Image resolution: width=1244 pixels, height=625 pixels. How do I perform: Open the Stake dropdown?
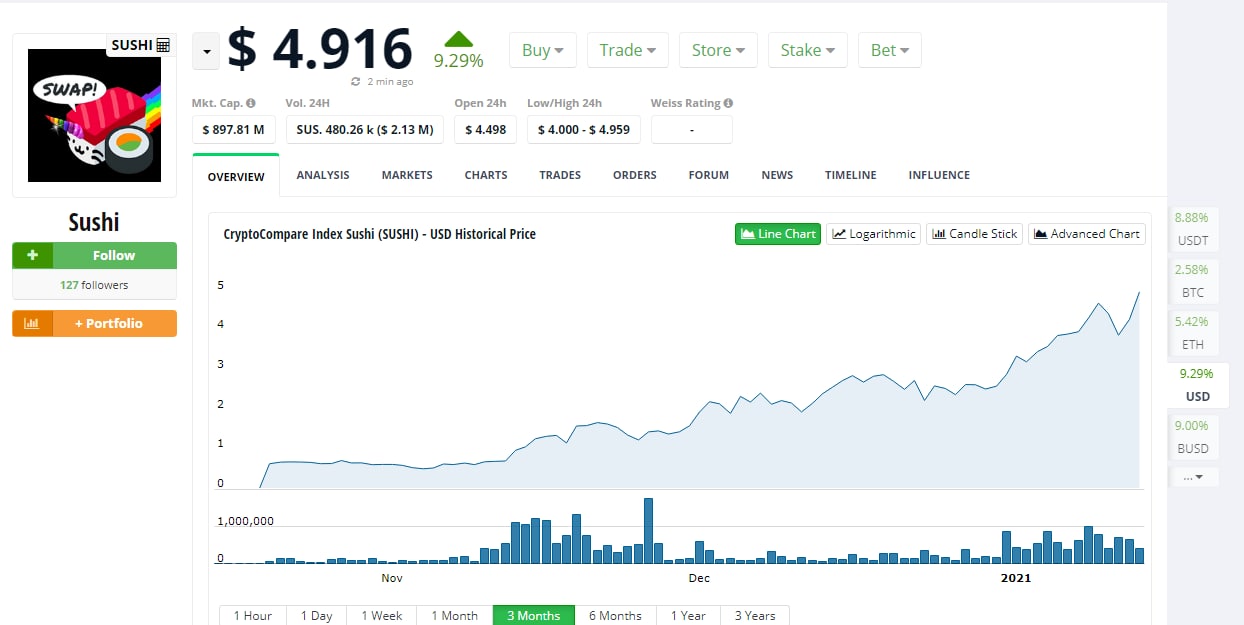[x=808, y=50]
